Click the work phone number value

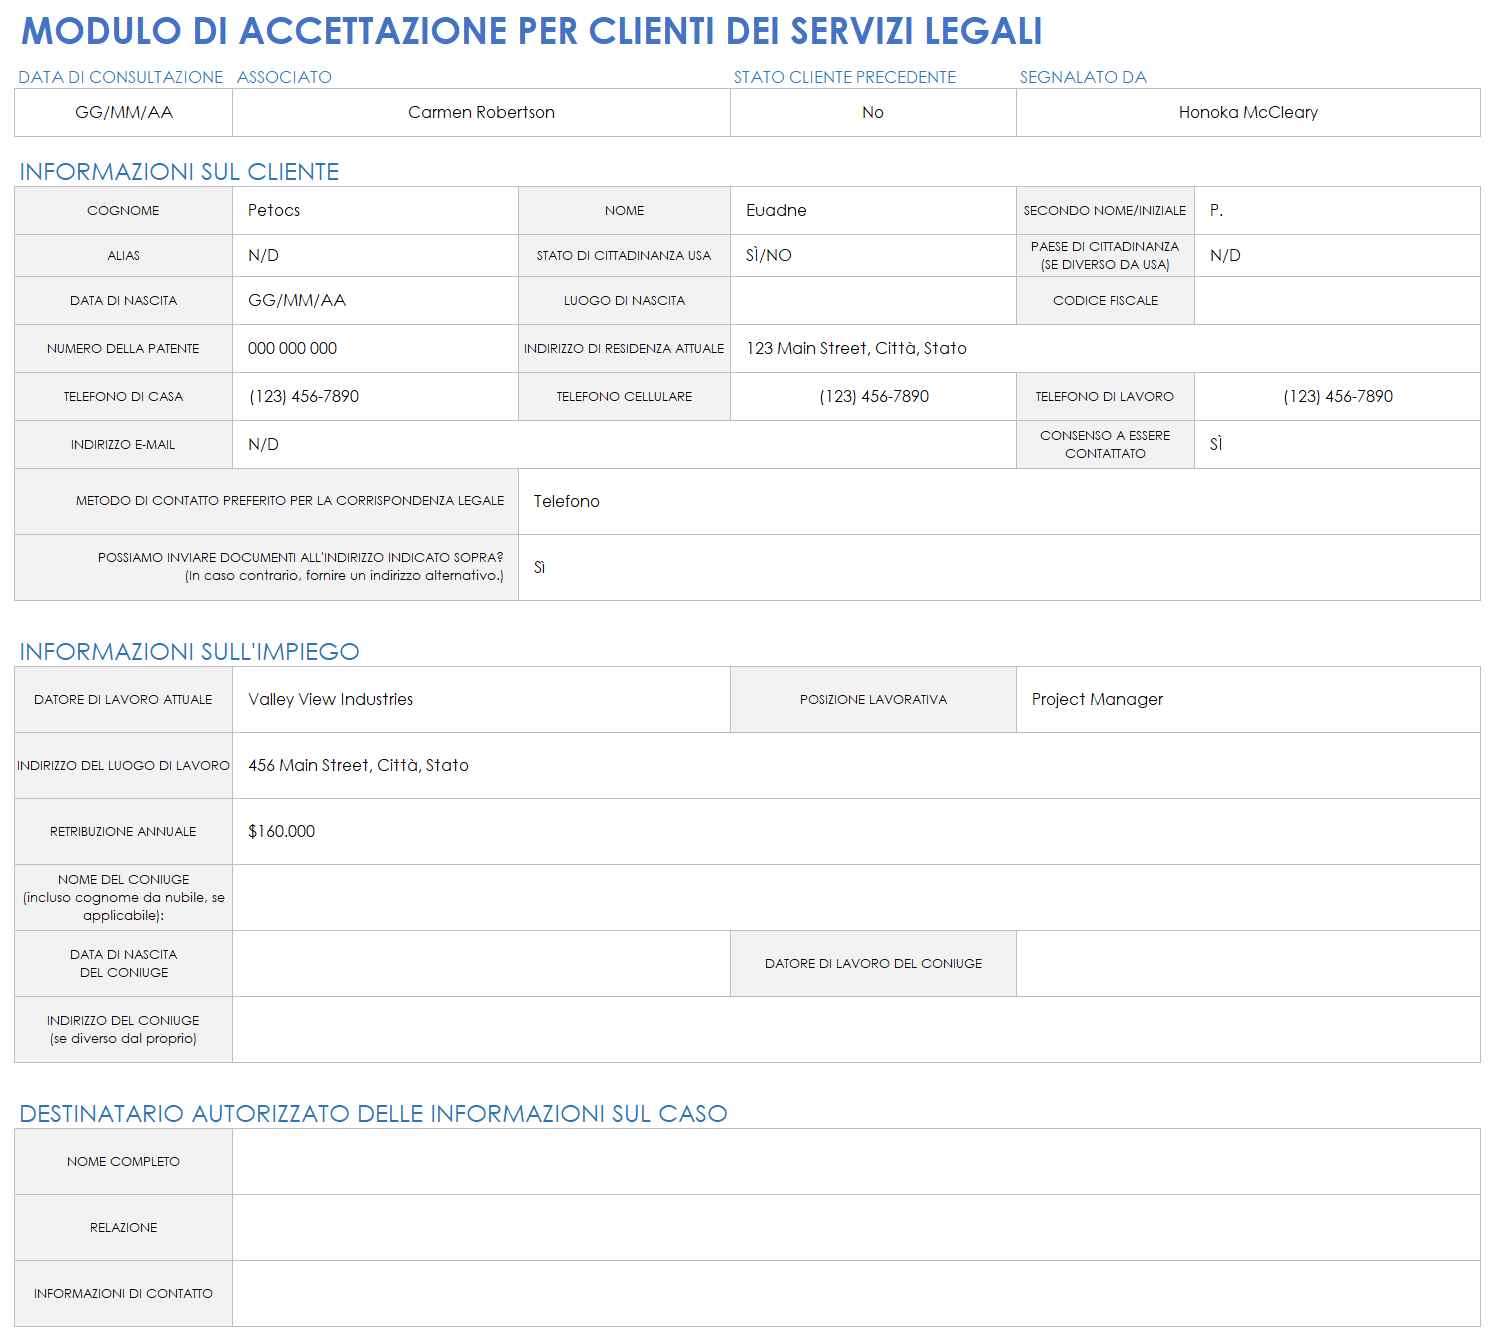click(x=1337, y=396)
